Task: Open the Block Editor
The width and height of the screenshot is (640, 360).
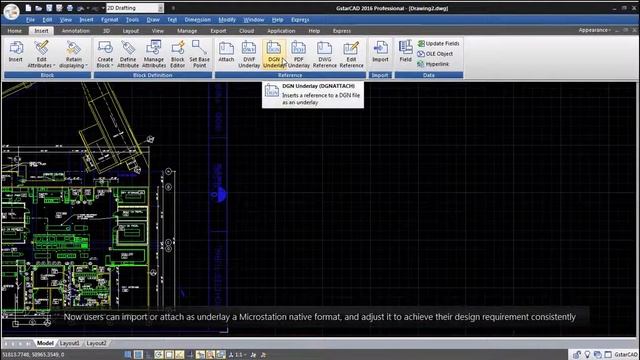Action: click(x=178, y=54)
